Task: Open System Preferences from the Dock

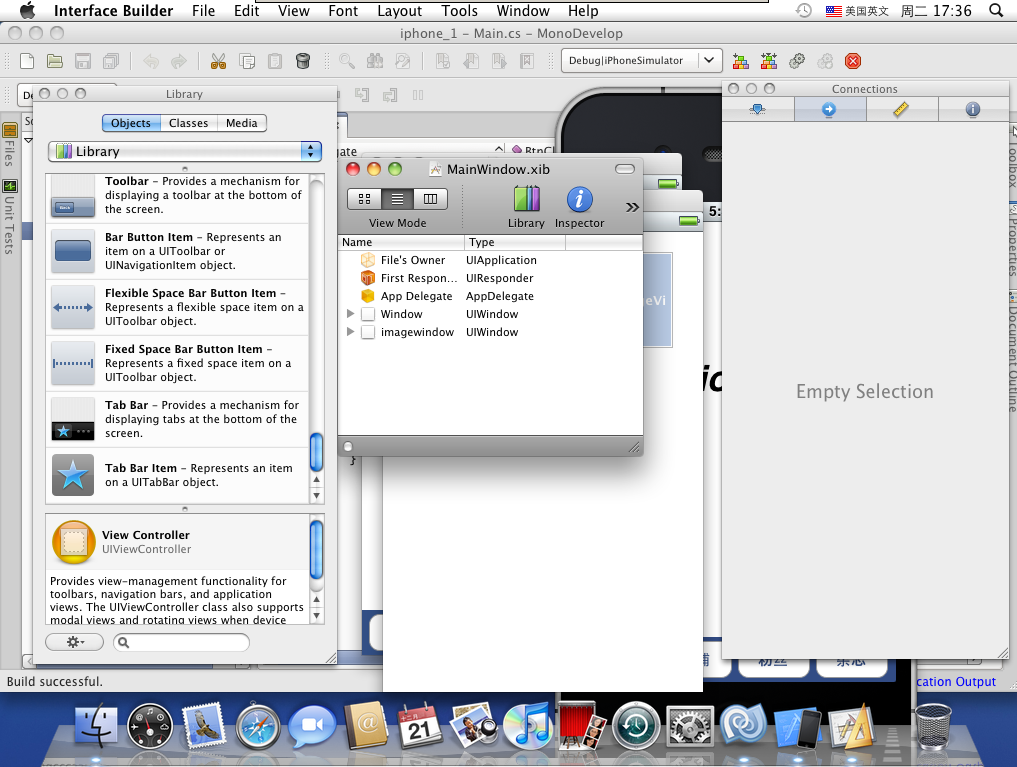Action: coord(690,726)
